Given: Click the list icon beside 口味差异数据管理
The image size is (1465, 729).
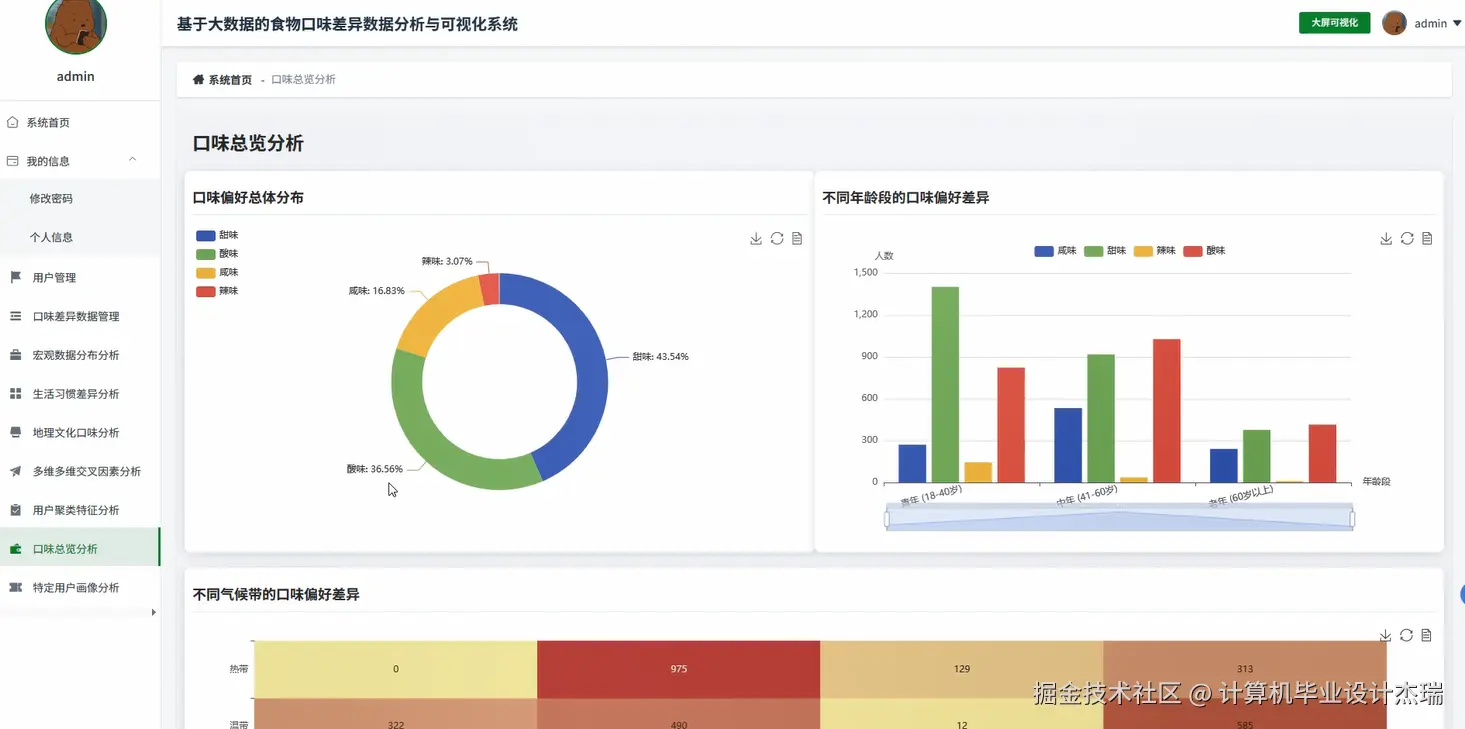Looking at the screenshot, I should pyautogui.click(x=15, y=316).
